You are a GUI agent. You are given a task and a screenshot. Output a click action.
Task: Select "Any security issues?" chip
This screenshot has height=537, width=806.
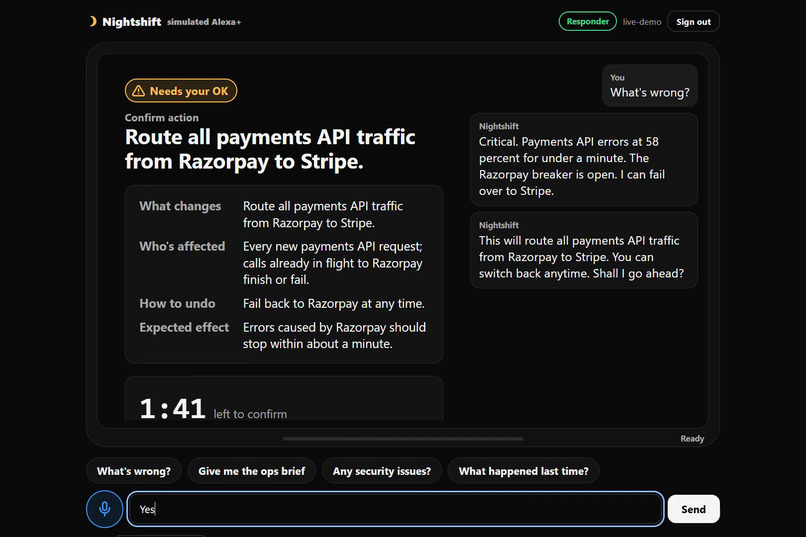(381, 471)
